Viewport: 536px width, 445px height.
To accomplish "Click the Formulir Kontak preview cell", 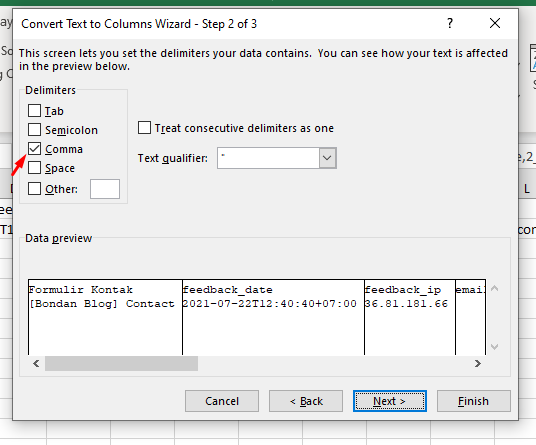I will tap(80, 290).
